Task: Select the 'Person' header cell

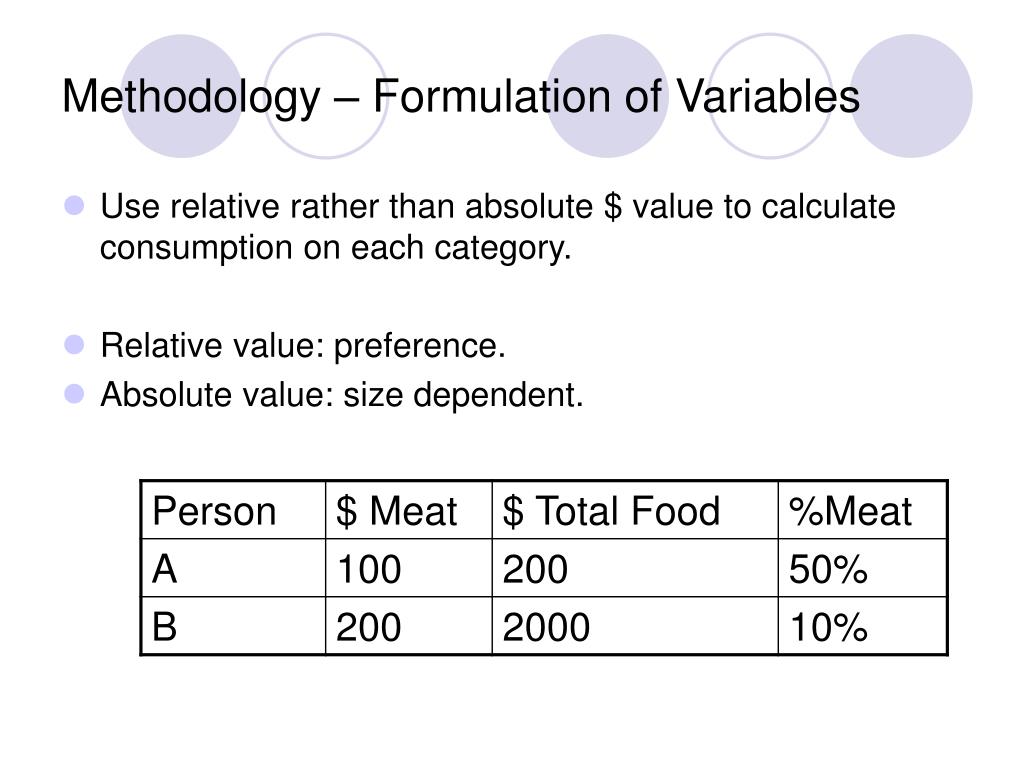Action: pyautogui.click(x=233, y=510)
